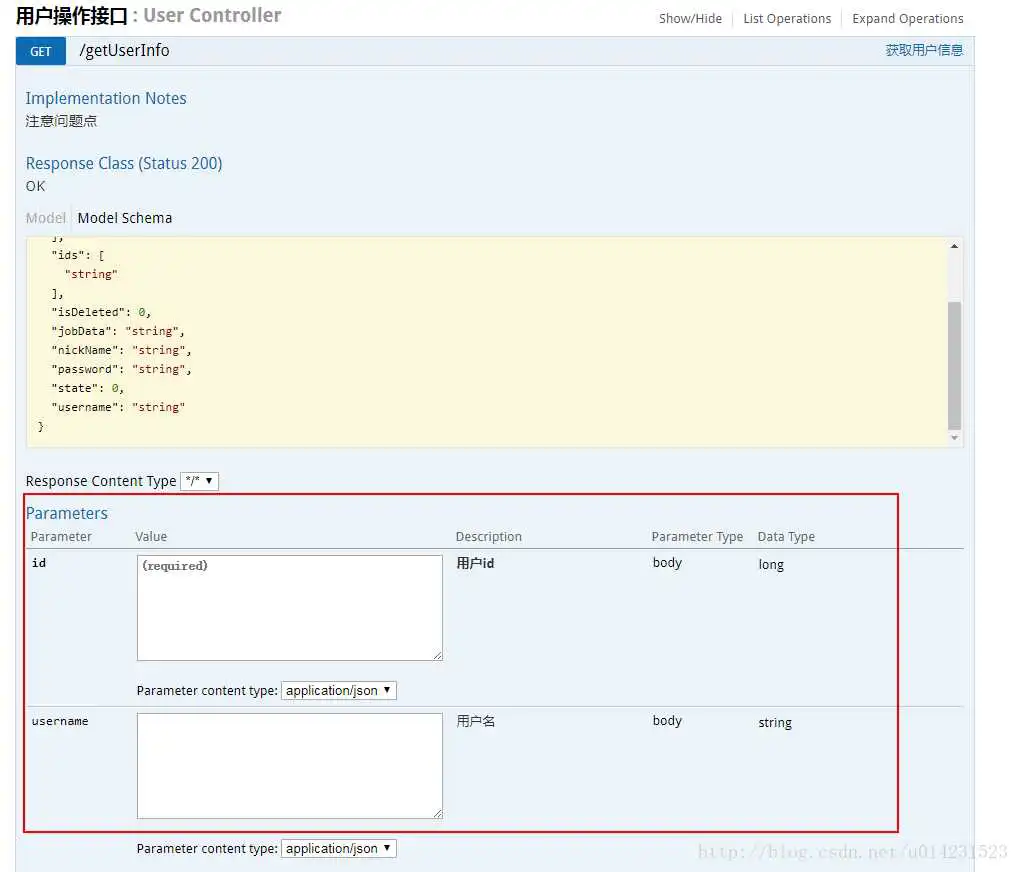
Task: Click the "用户id" description
Action: point(475,563)
